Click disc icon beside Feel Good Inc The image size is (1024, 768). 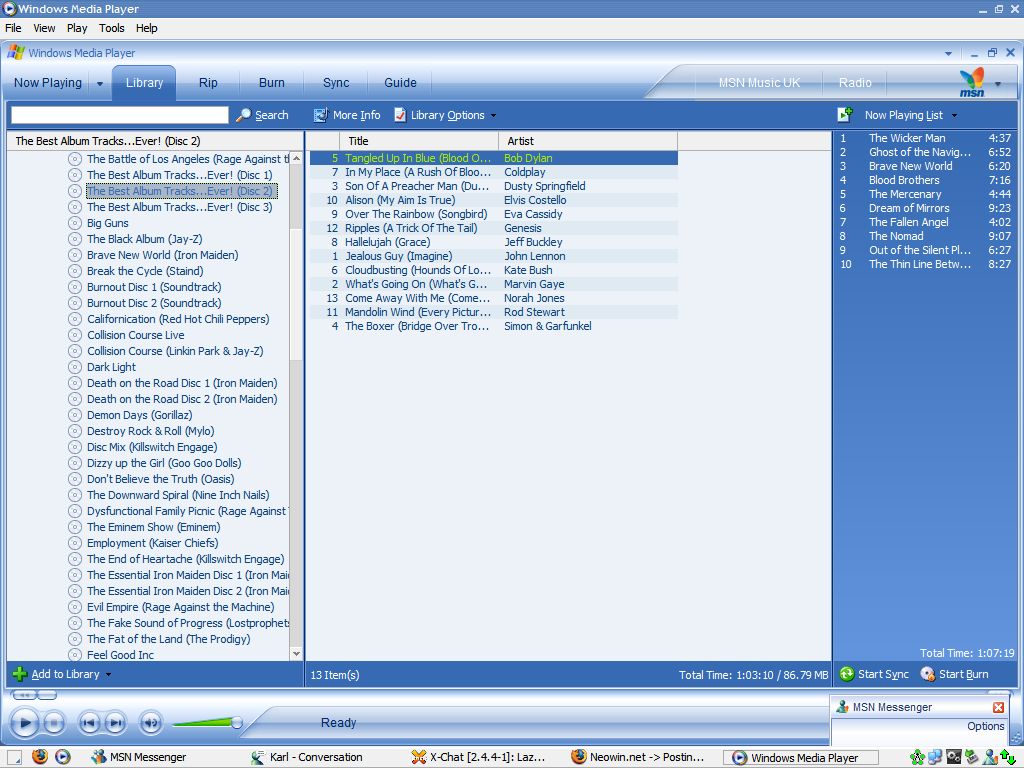(75, 654)
